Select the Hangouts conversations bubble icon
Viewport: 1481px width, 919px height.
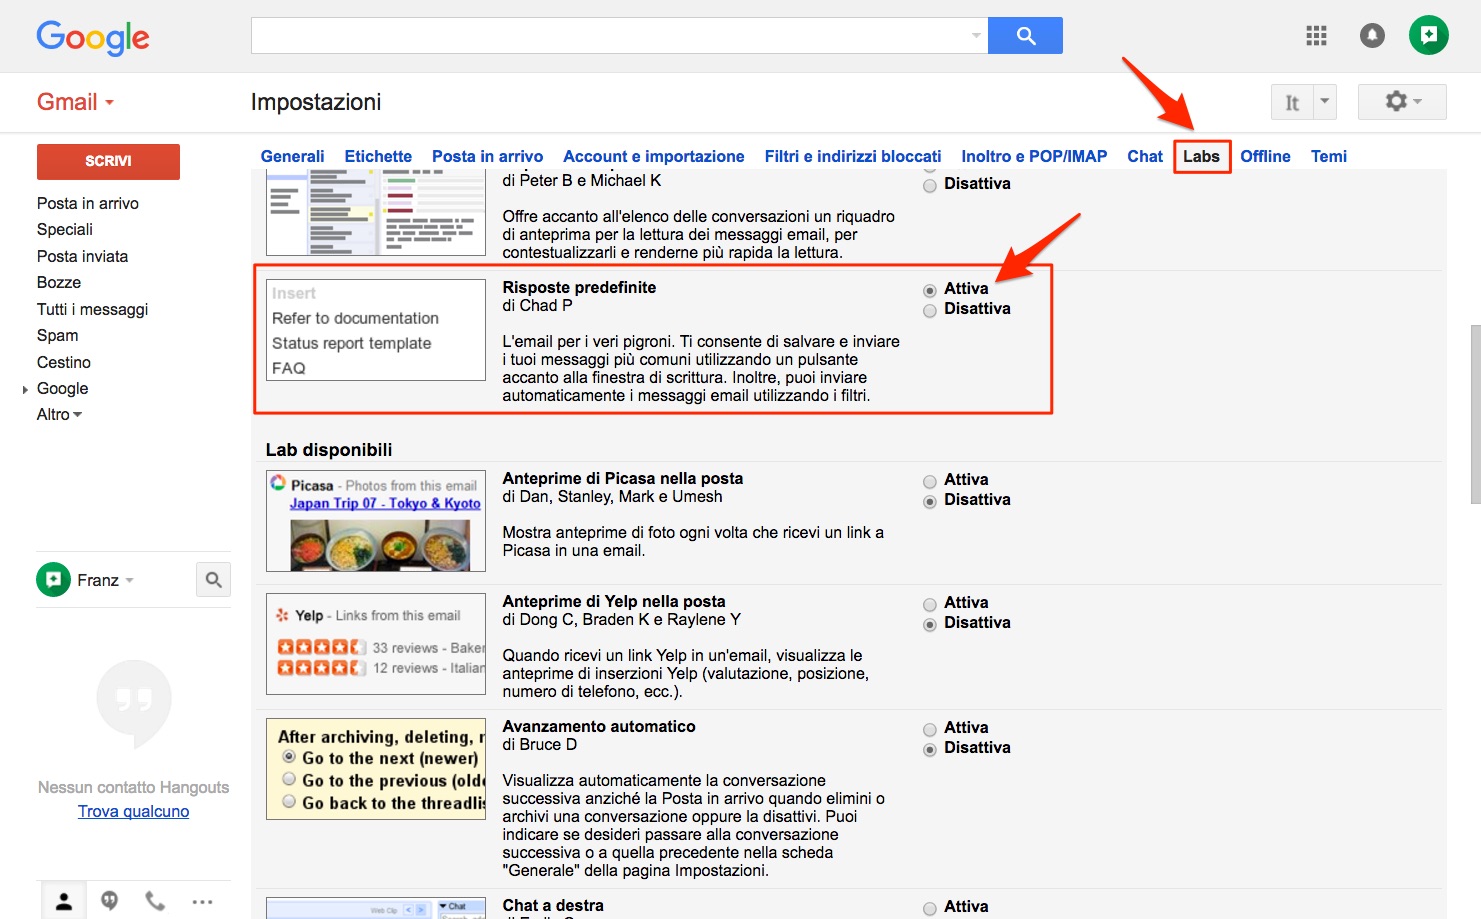(109, 901)
